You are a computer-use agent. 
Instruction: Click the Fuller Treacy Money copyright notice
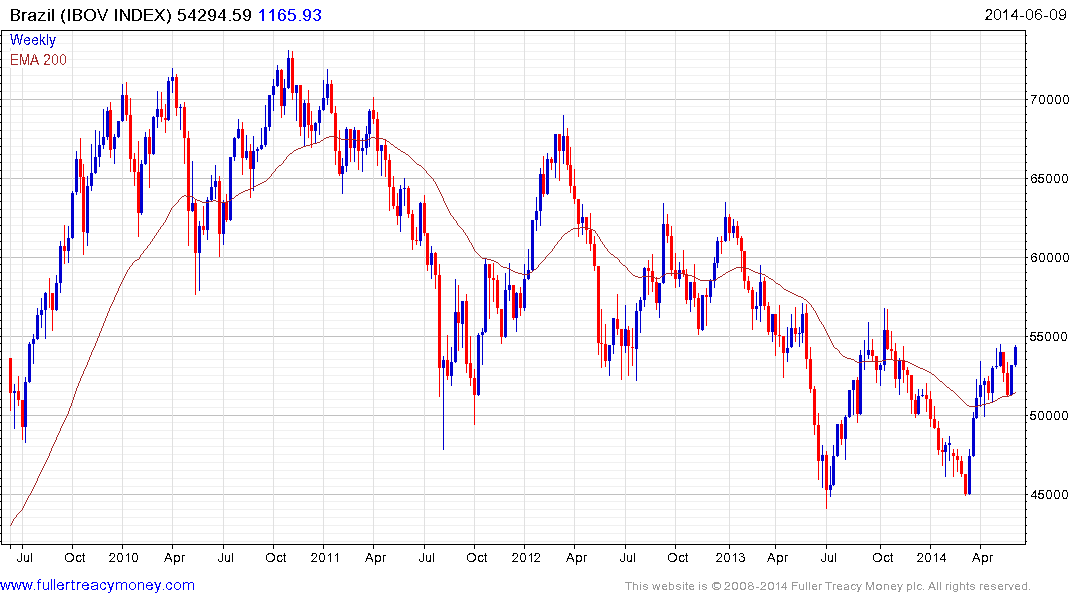pyautogui.click(x=828, y=586)
